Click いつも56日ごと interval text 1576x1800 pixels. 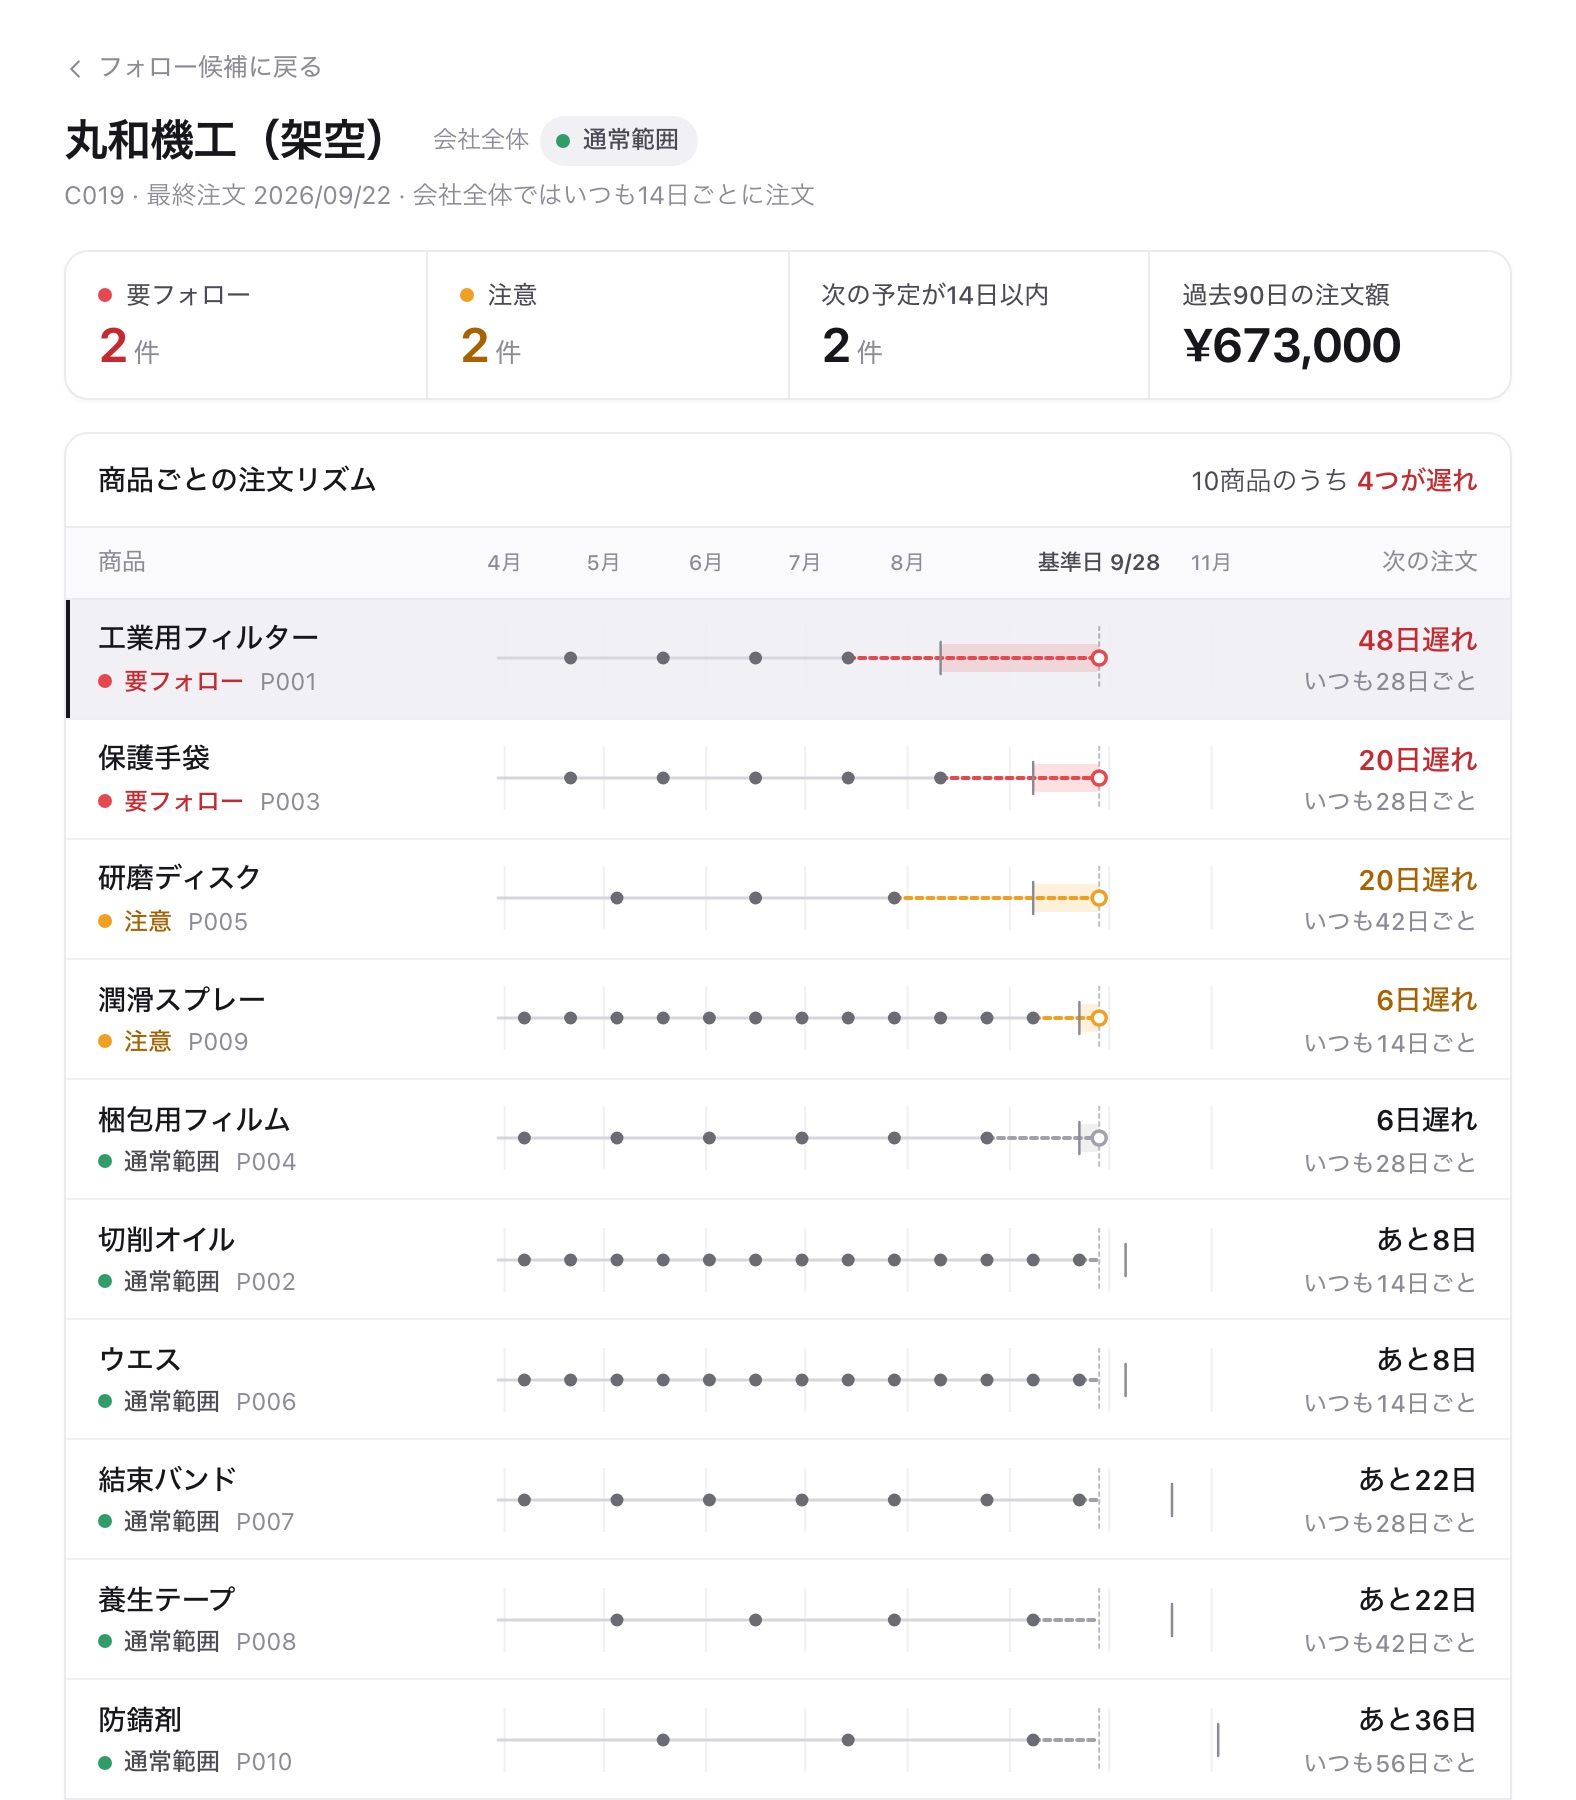pyautogui.click(x=1390, y=1763)
